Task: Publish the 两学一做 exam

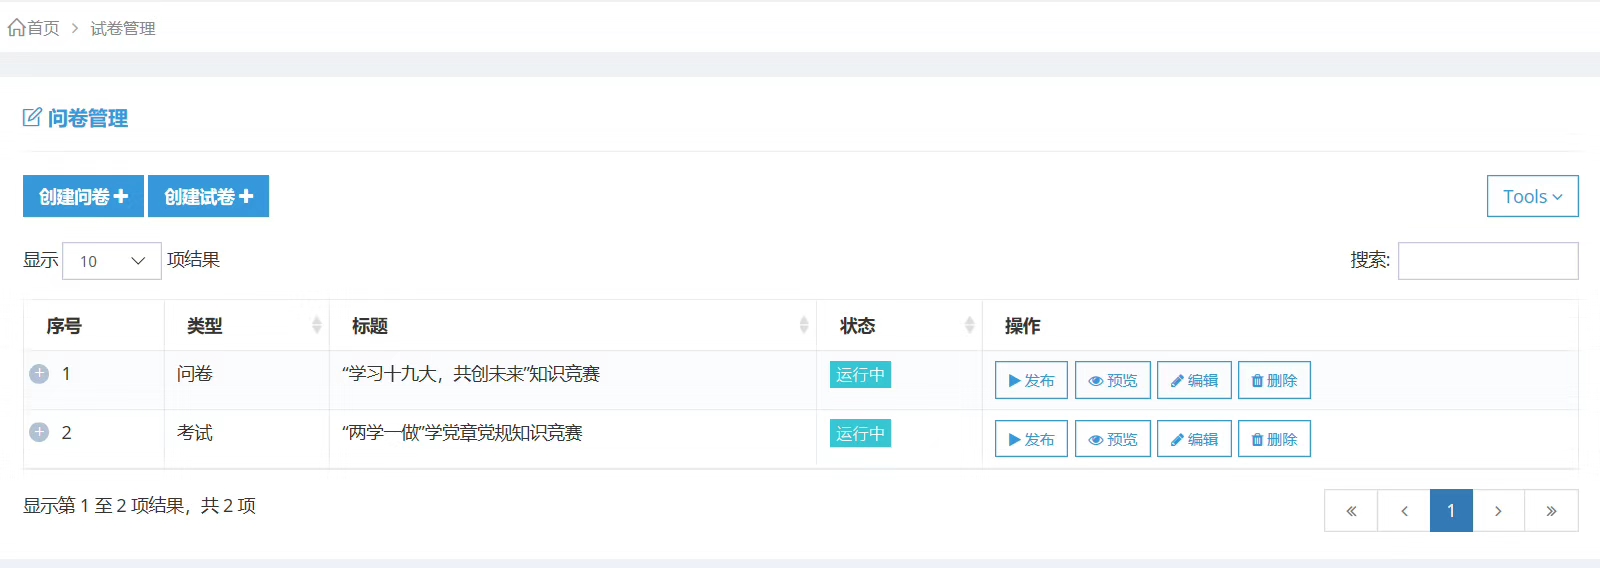Action: tap(1031, 439)
